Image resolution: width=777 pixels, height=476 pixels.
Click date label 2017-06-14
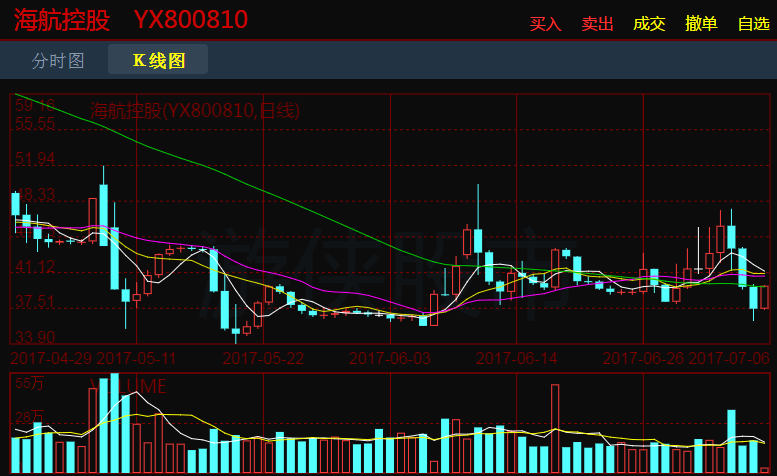click(517, 358)
